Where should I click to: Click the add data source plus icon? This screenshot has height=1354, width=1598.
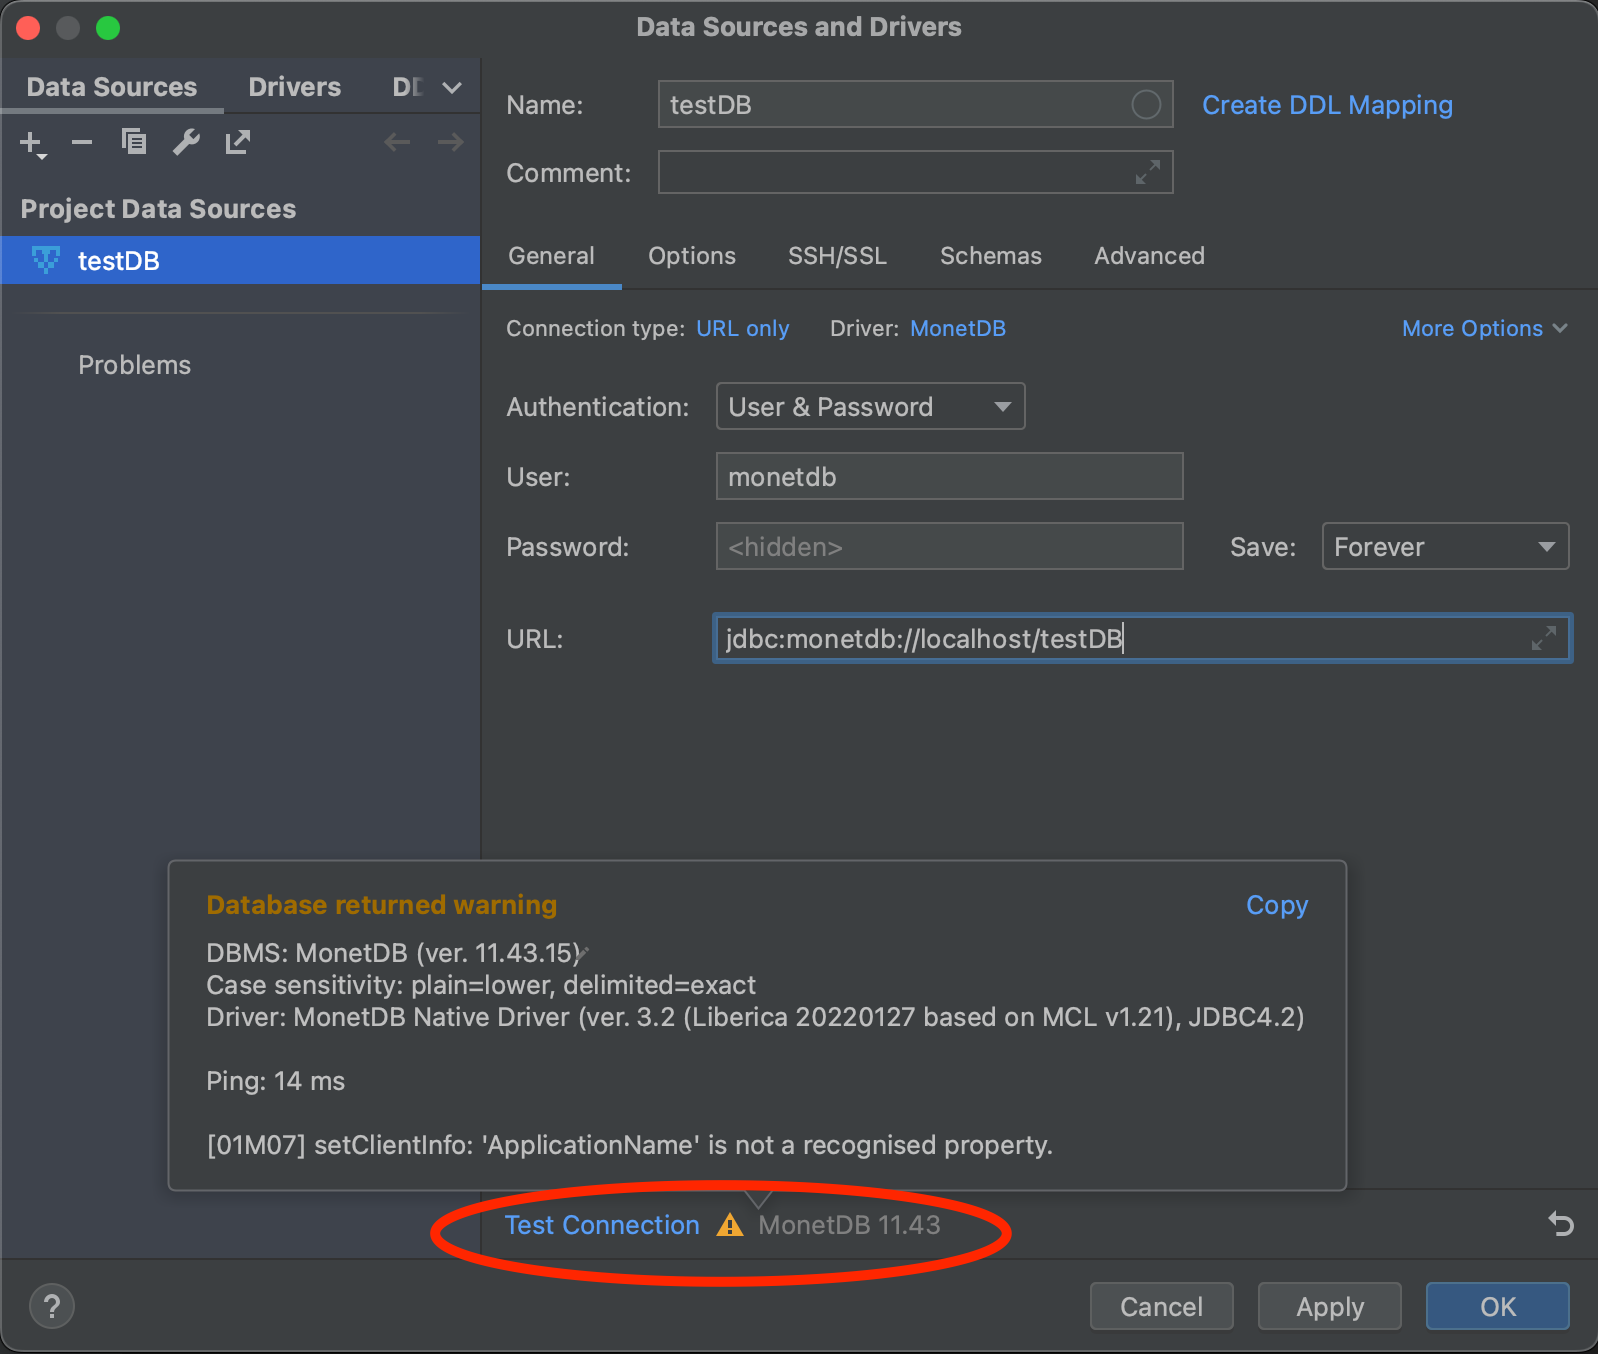32,143
